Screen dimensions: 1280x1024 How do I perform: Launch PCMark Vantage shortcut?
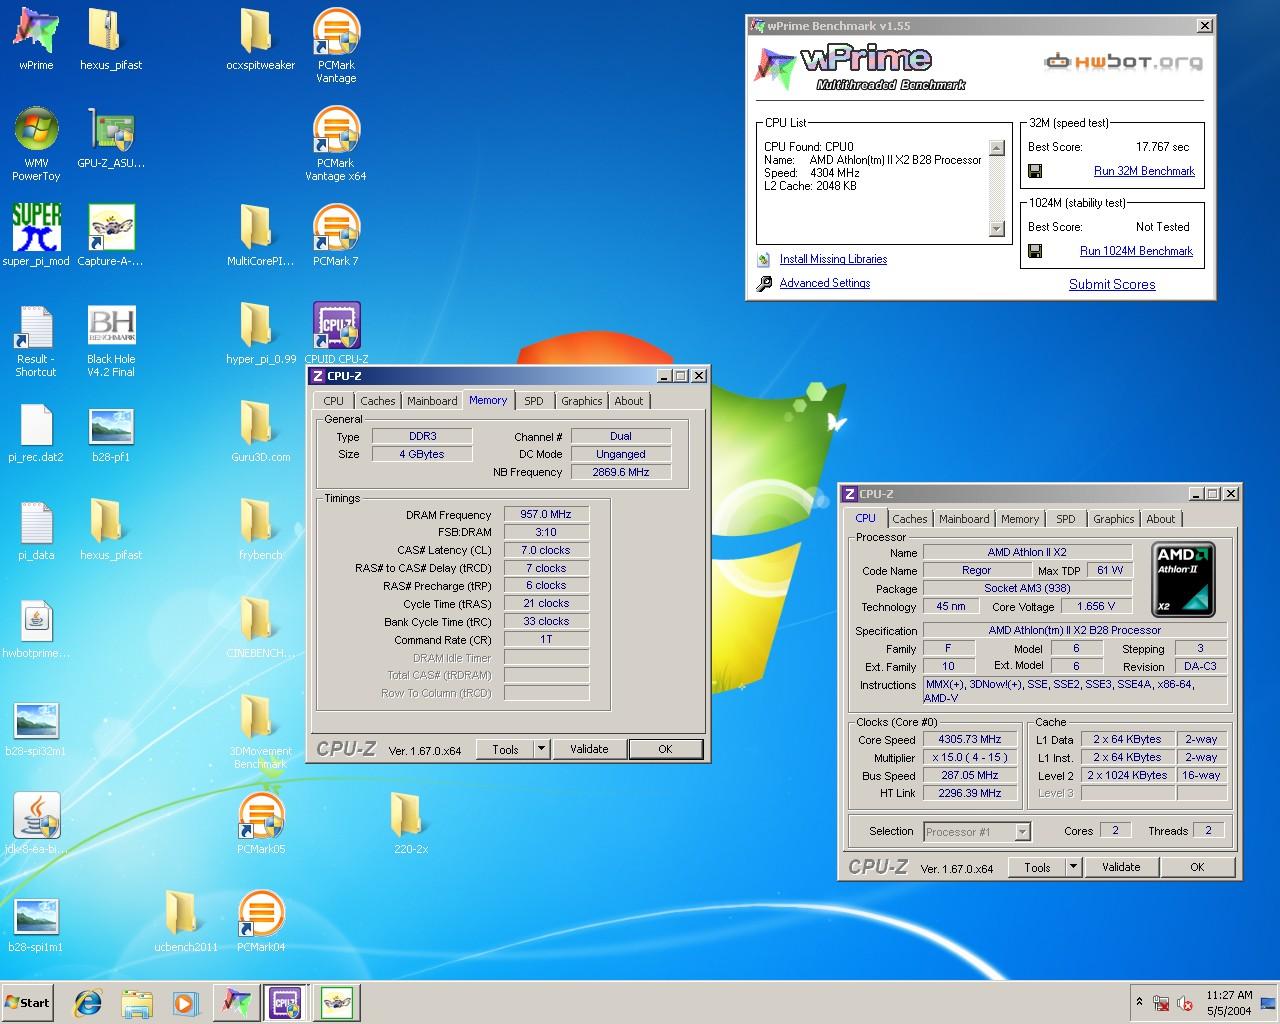pos(336,45)
